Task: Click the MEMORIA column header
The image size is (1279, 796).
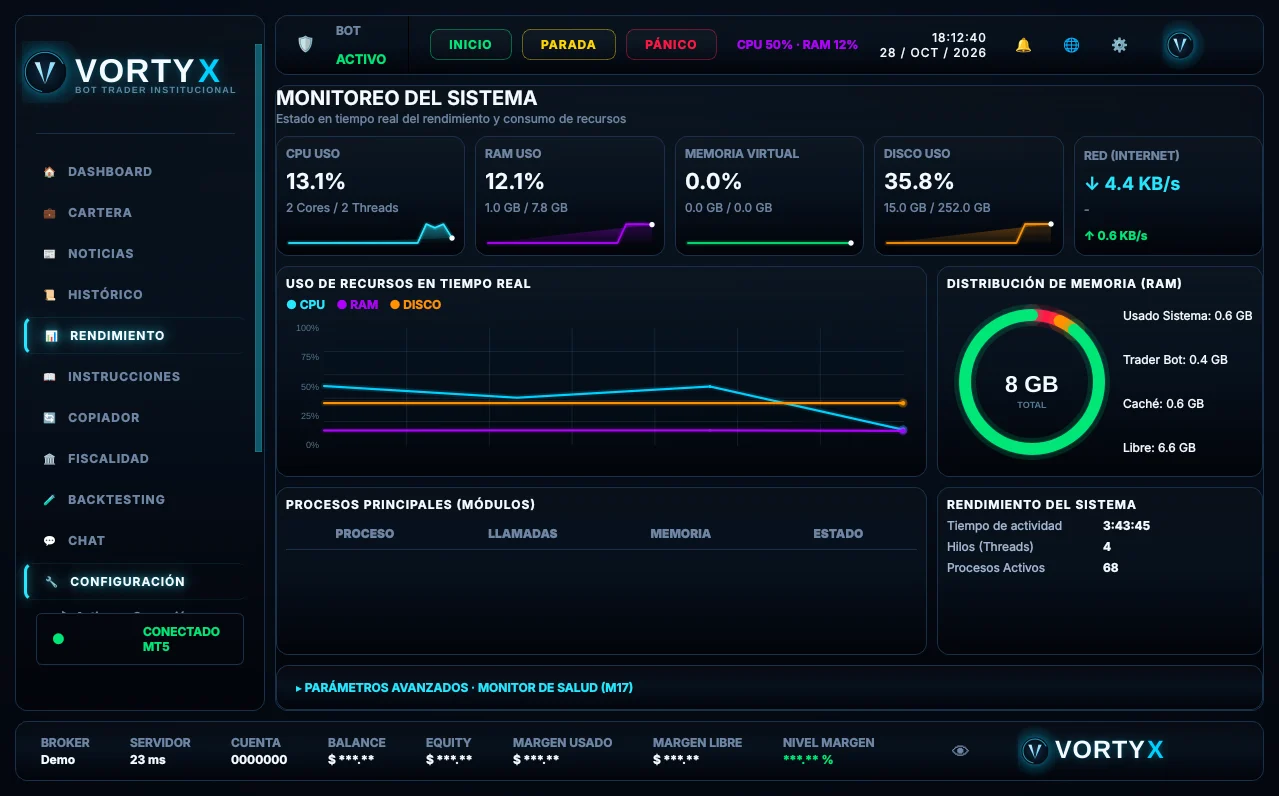Action: tap(680, 534)
